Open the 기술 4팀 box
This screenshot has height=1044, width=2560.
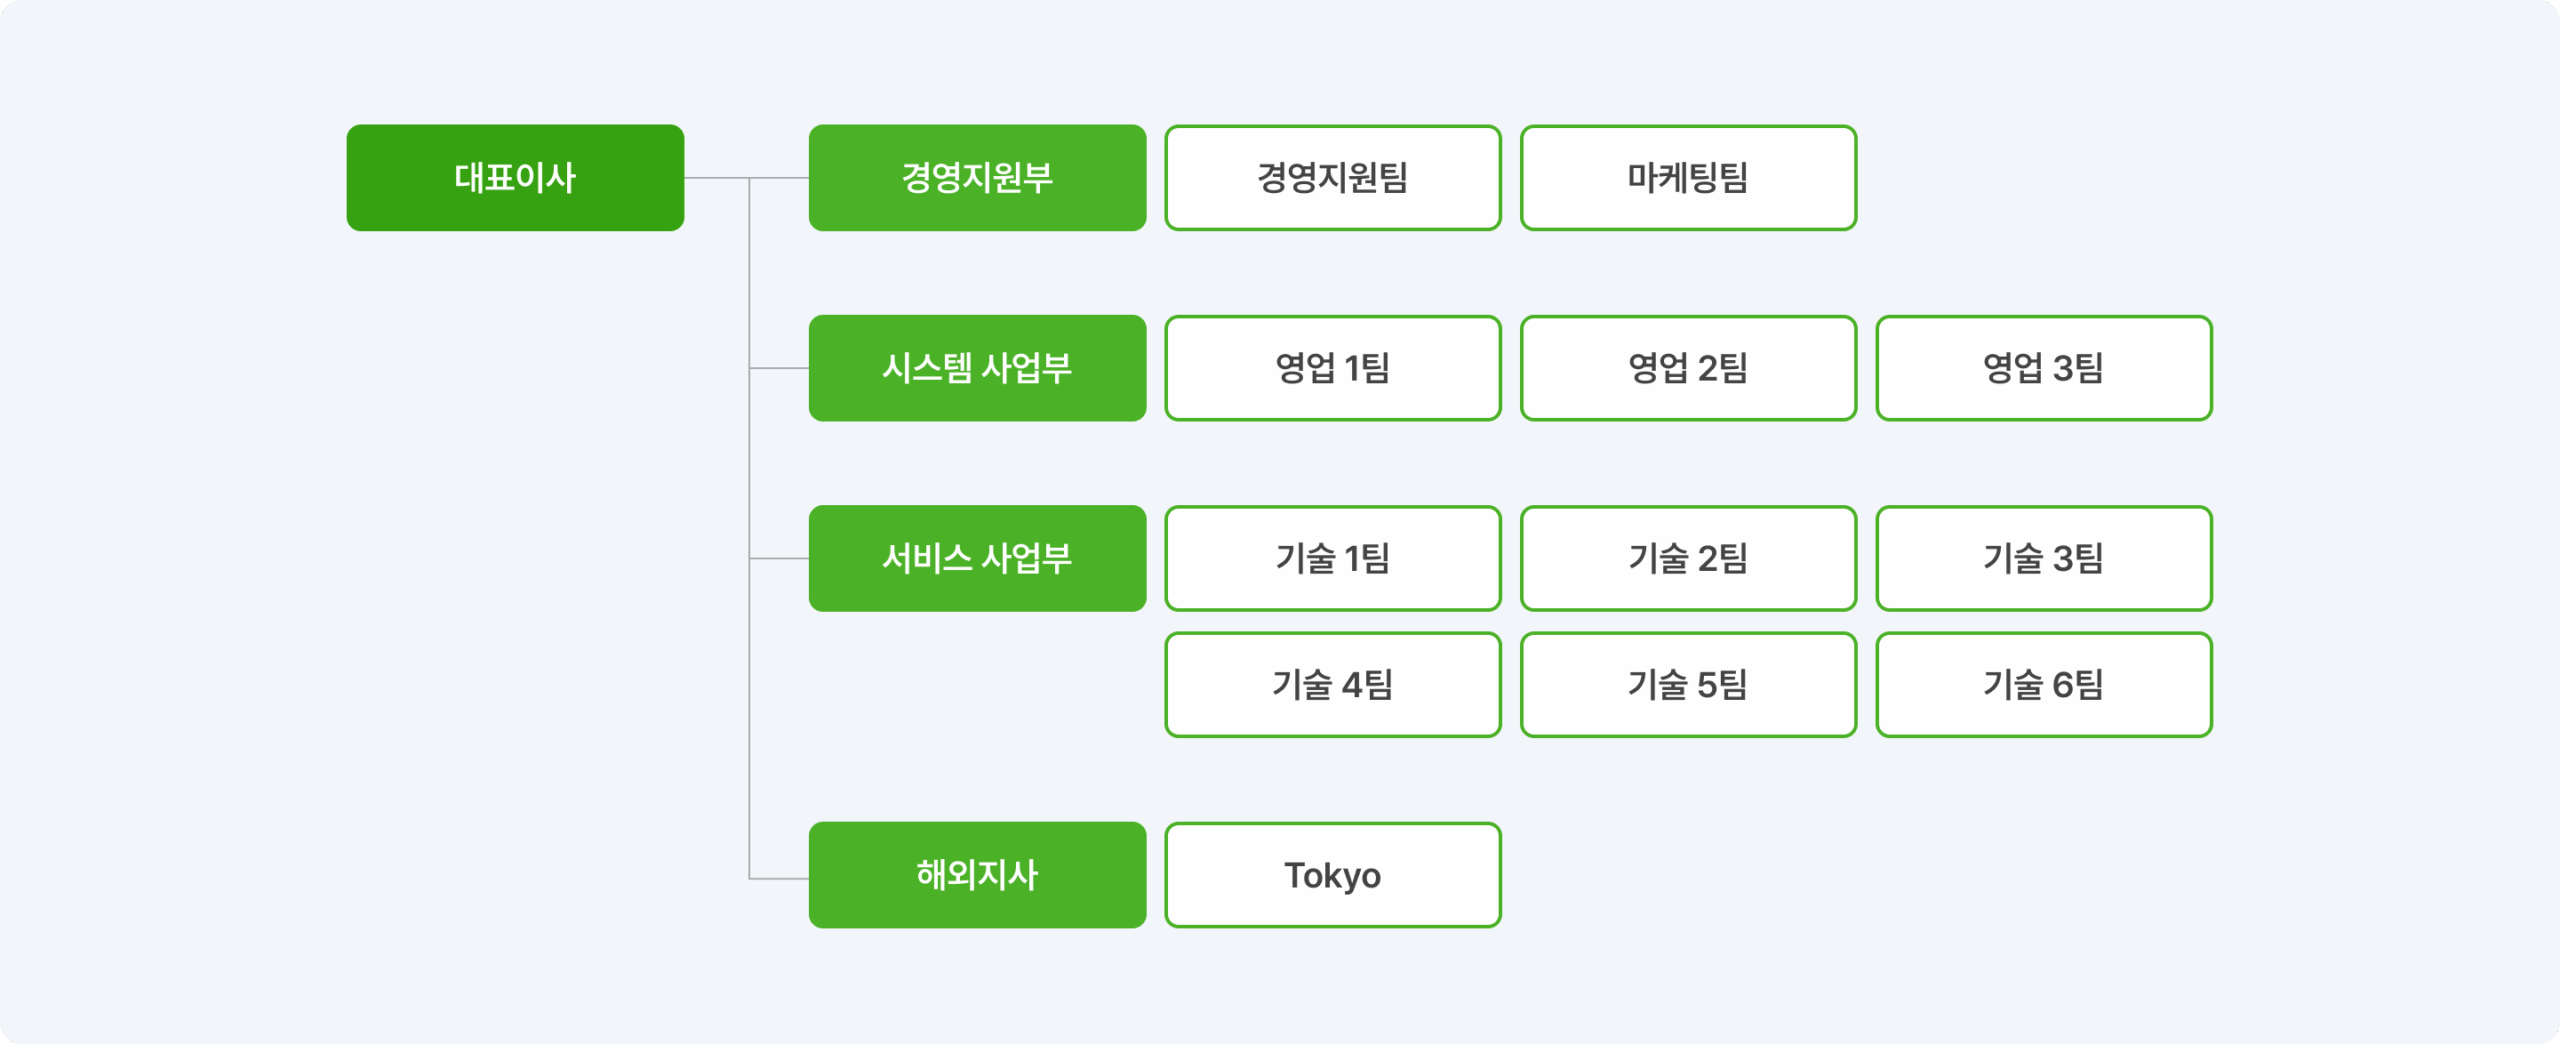(x=1332, y=685)
